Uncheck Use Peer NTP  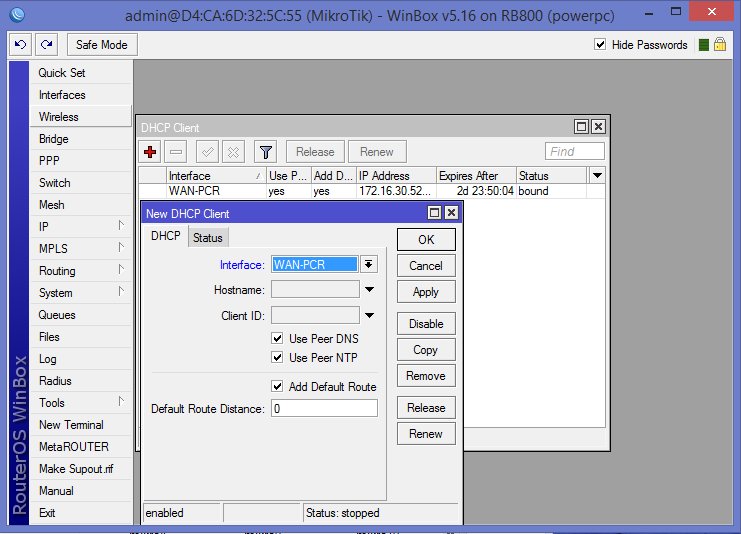tap(277, 357)
